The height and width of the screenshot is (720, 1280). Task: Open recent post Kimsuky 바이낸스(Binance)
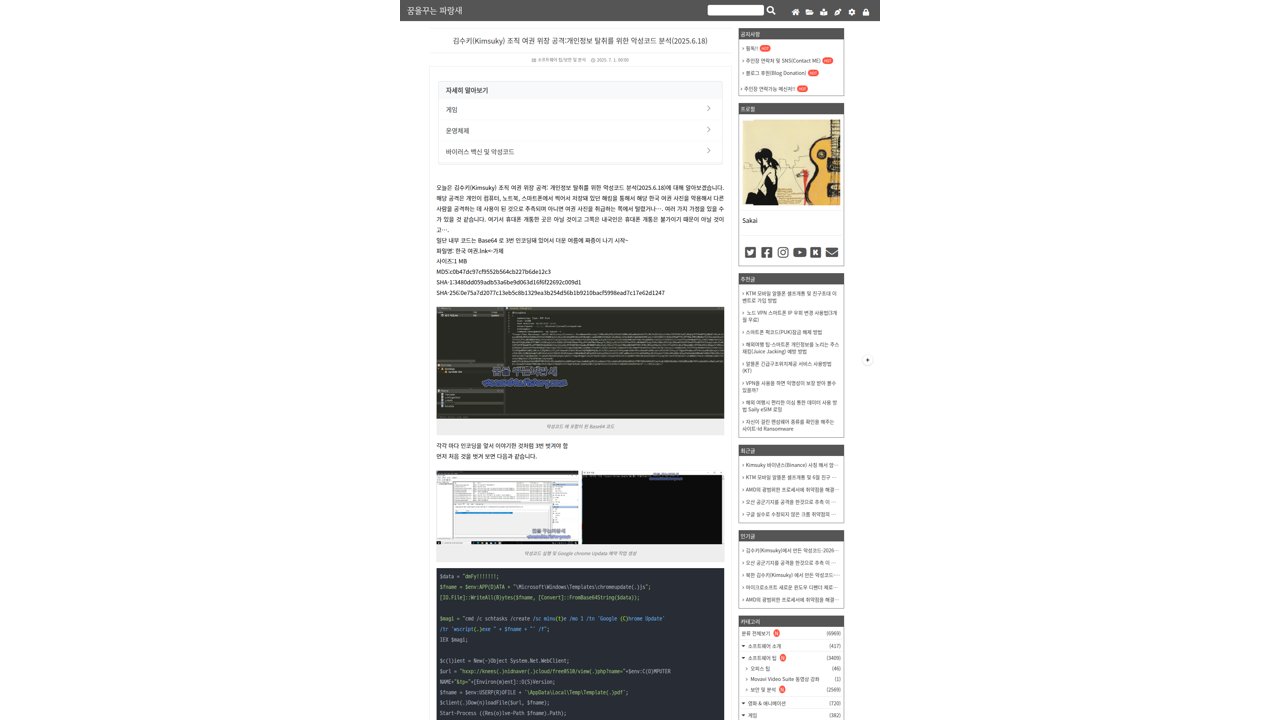click(x=790, y=465)
